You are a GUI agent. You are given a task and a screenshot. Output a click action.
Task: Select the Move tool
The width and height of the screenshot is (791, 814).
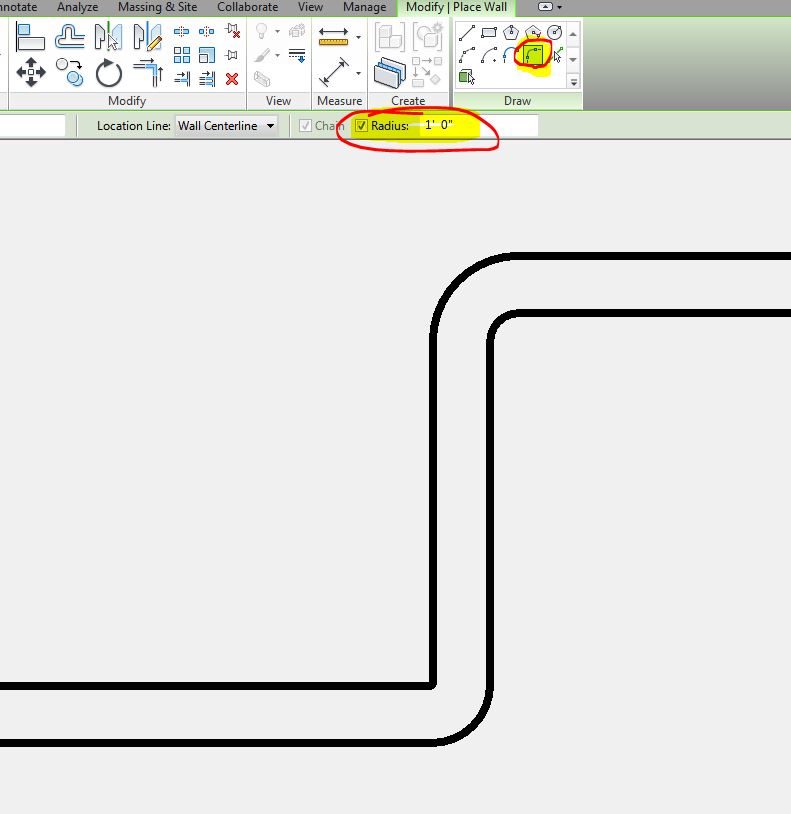[31, 72]
